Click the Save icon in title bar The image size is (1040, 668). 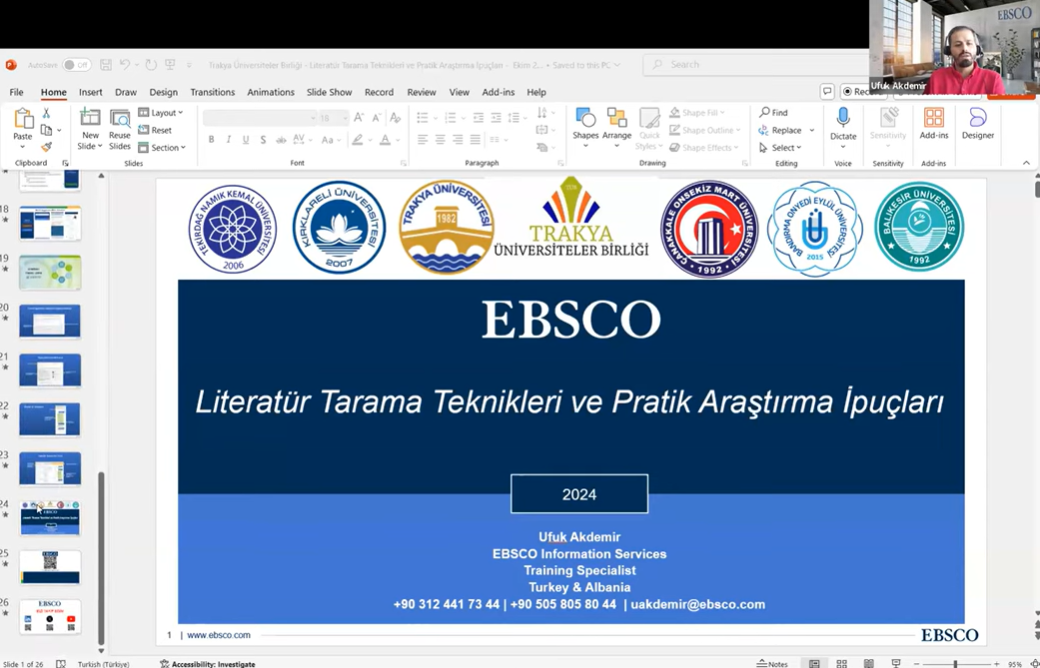click(x=105, y=64)
